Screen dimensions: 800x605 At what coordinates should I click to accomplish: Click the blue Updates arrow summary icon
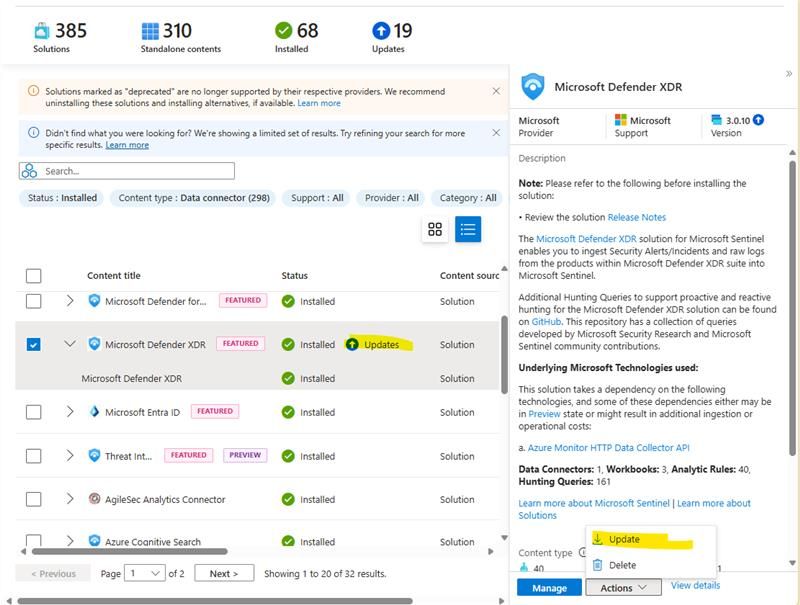(x=381, y=31)
